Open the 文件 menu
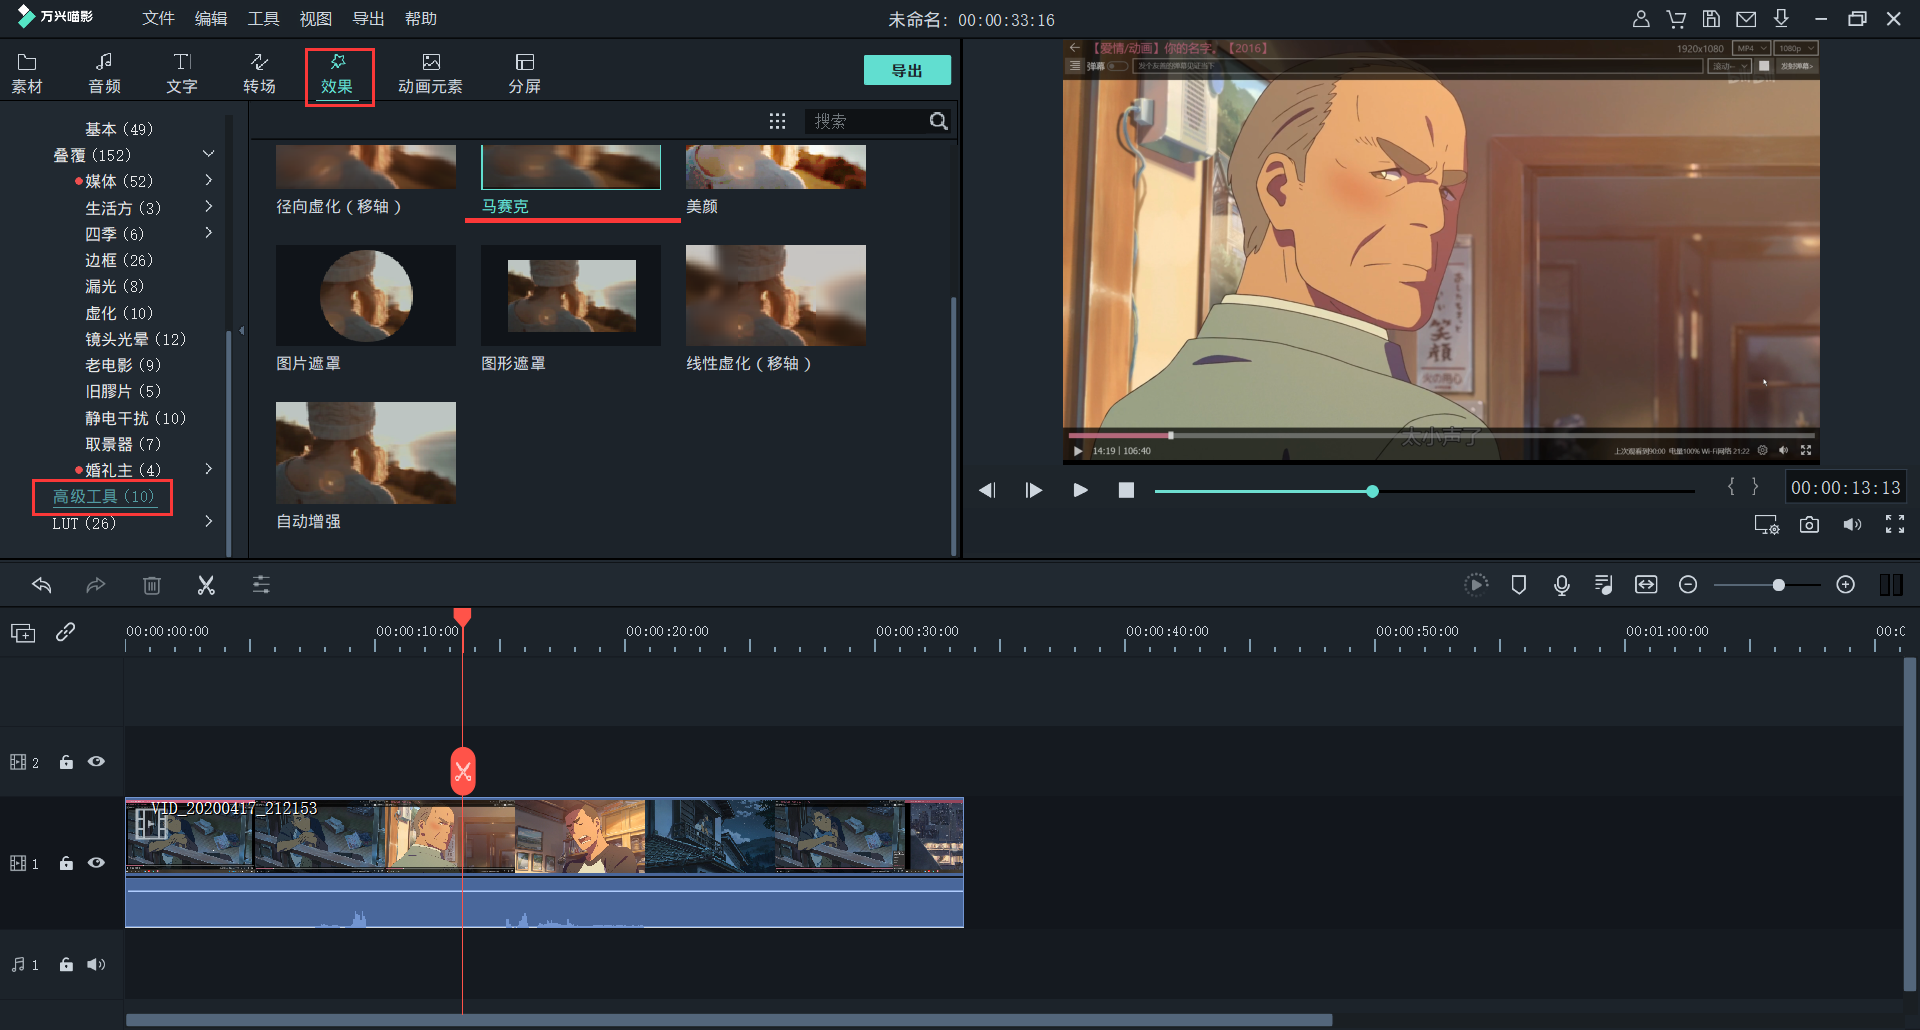 coord(158,19)
